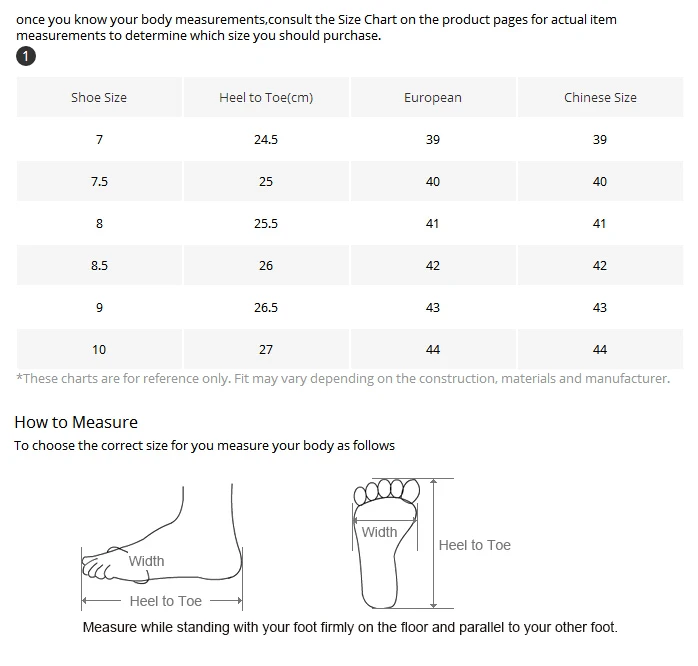Click Heel to Toe label under side foot
Image resolution: width=698 pixels, height=666 pixels.
click(166, 601)
